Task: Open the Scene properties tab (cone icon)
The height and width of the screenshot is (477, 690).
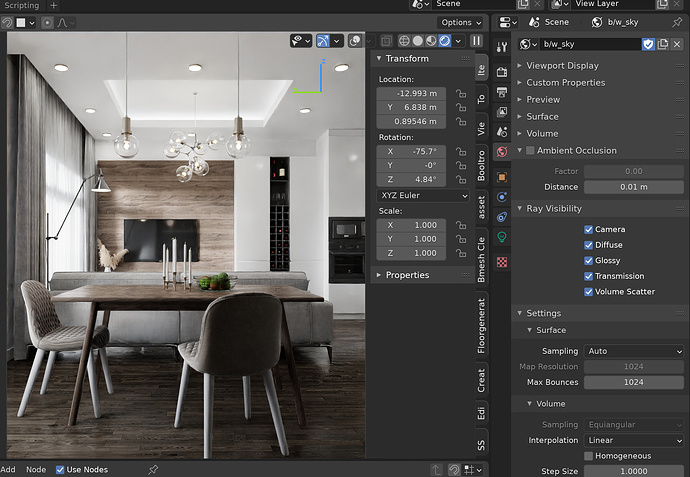Action: pos(502,132)
